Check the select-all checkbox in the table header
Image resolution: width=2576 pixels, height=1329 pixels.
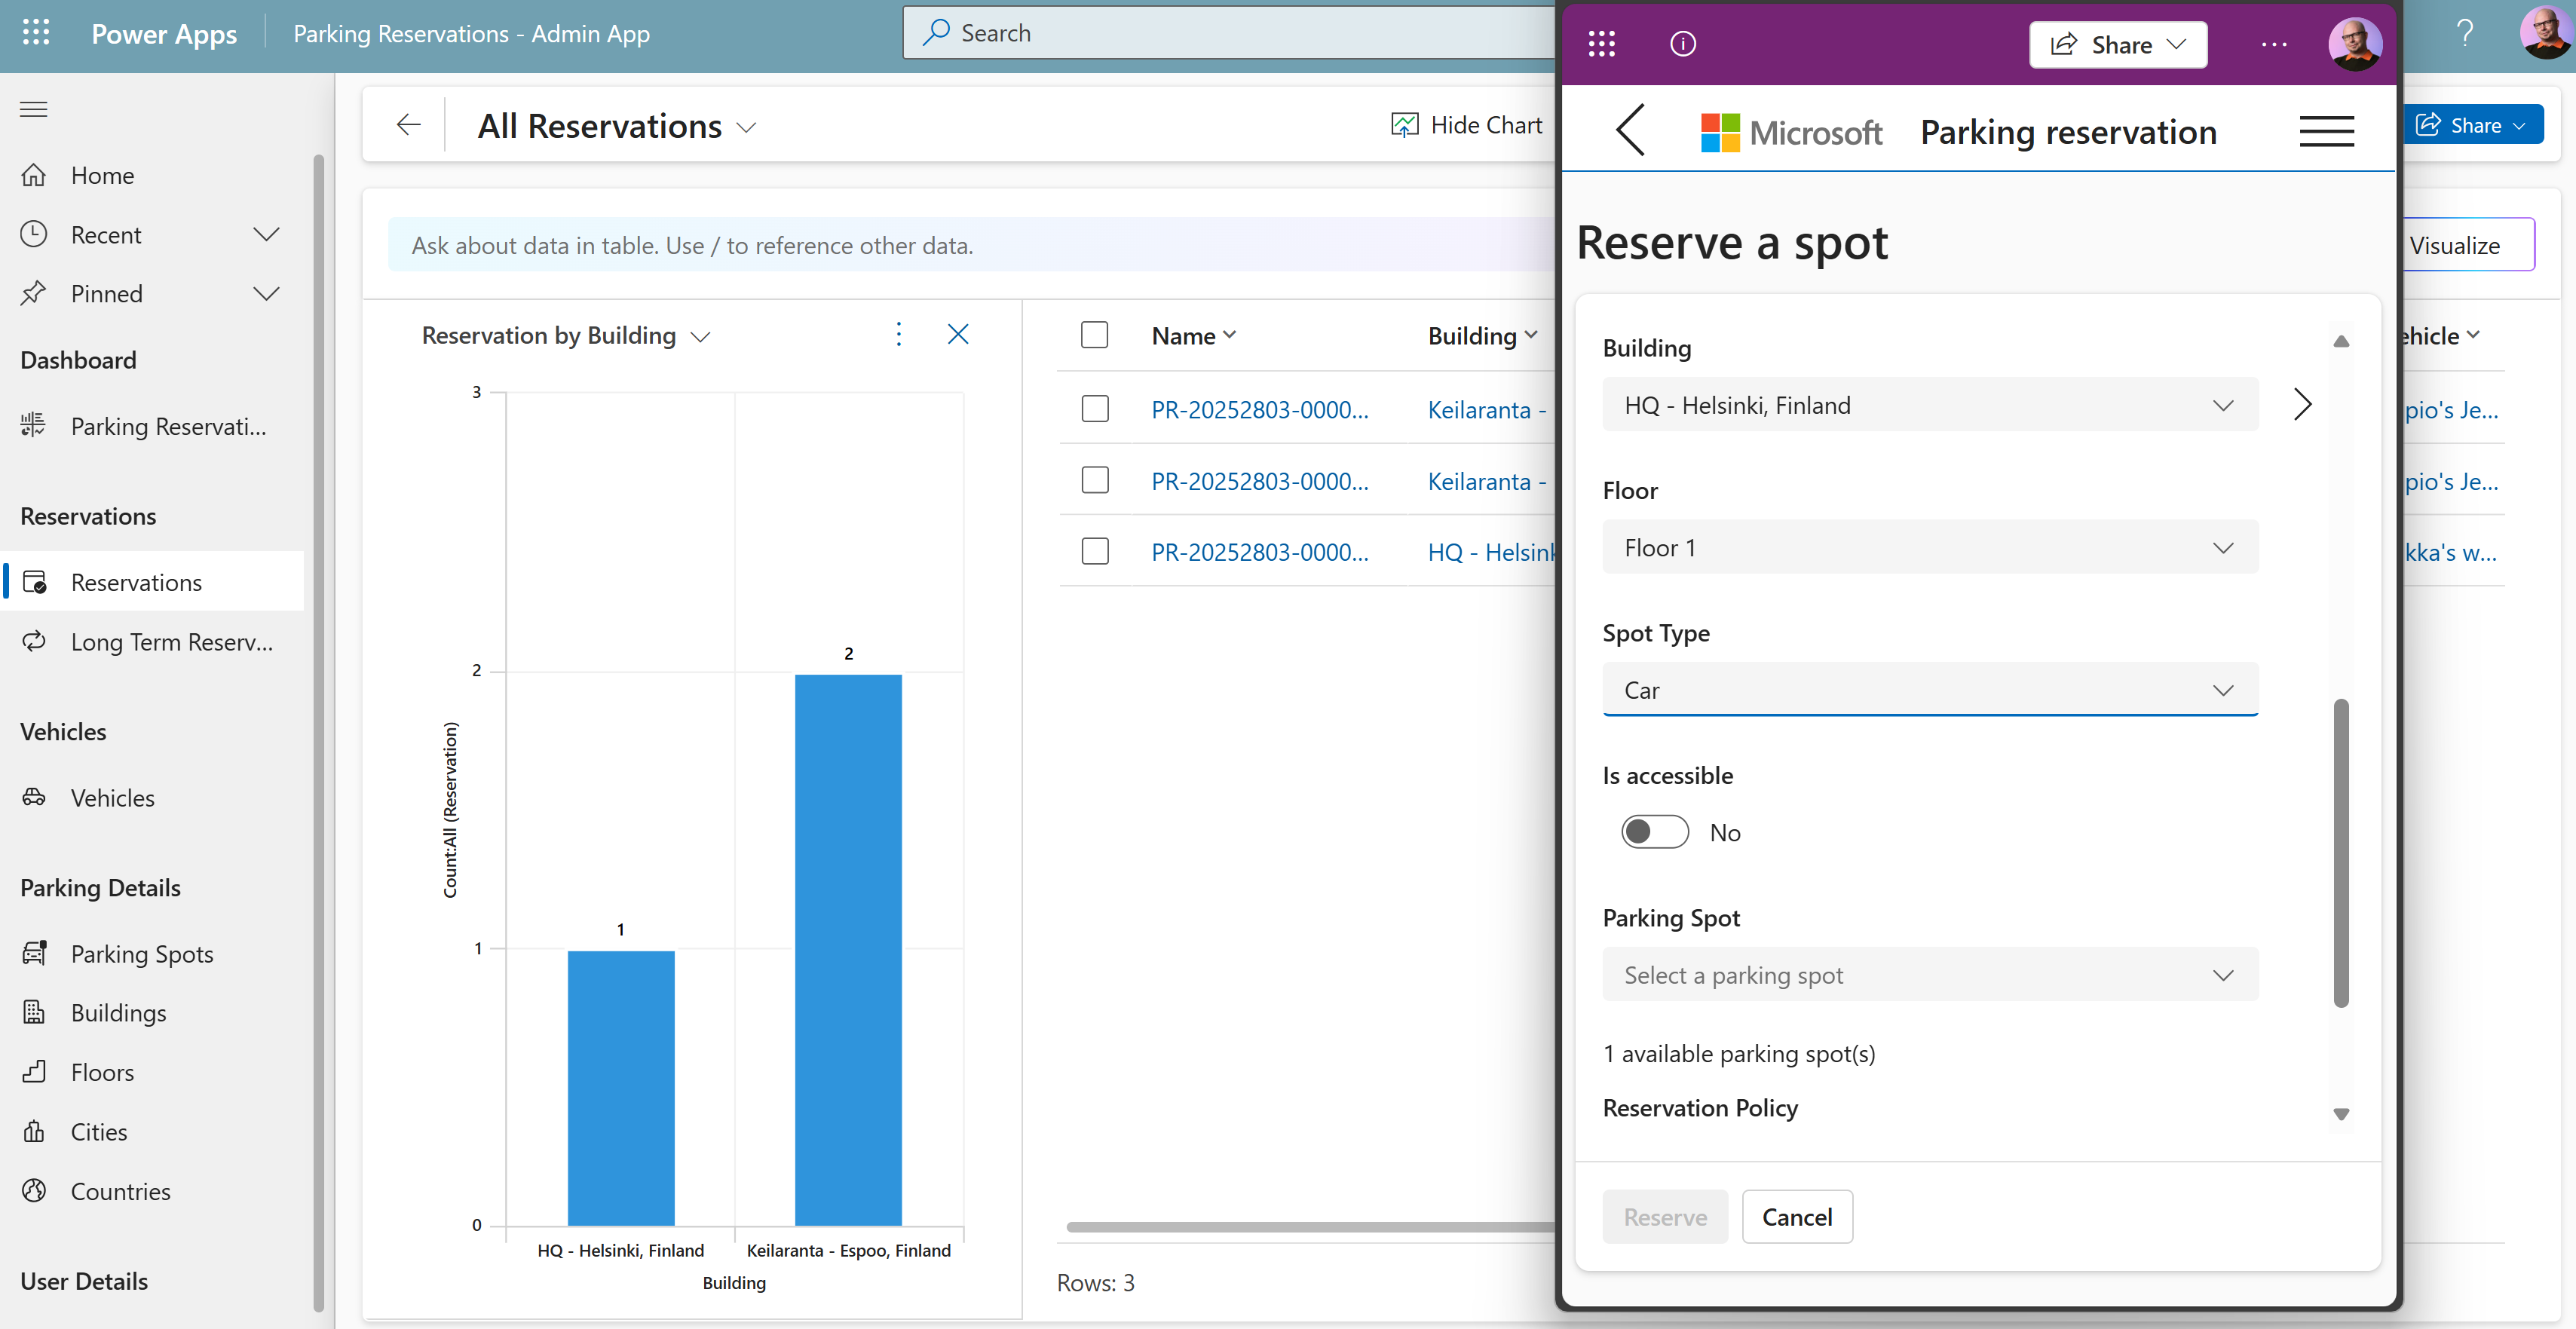pyautogui.click(x=1095, y=335)
